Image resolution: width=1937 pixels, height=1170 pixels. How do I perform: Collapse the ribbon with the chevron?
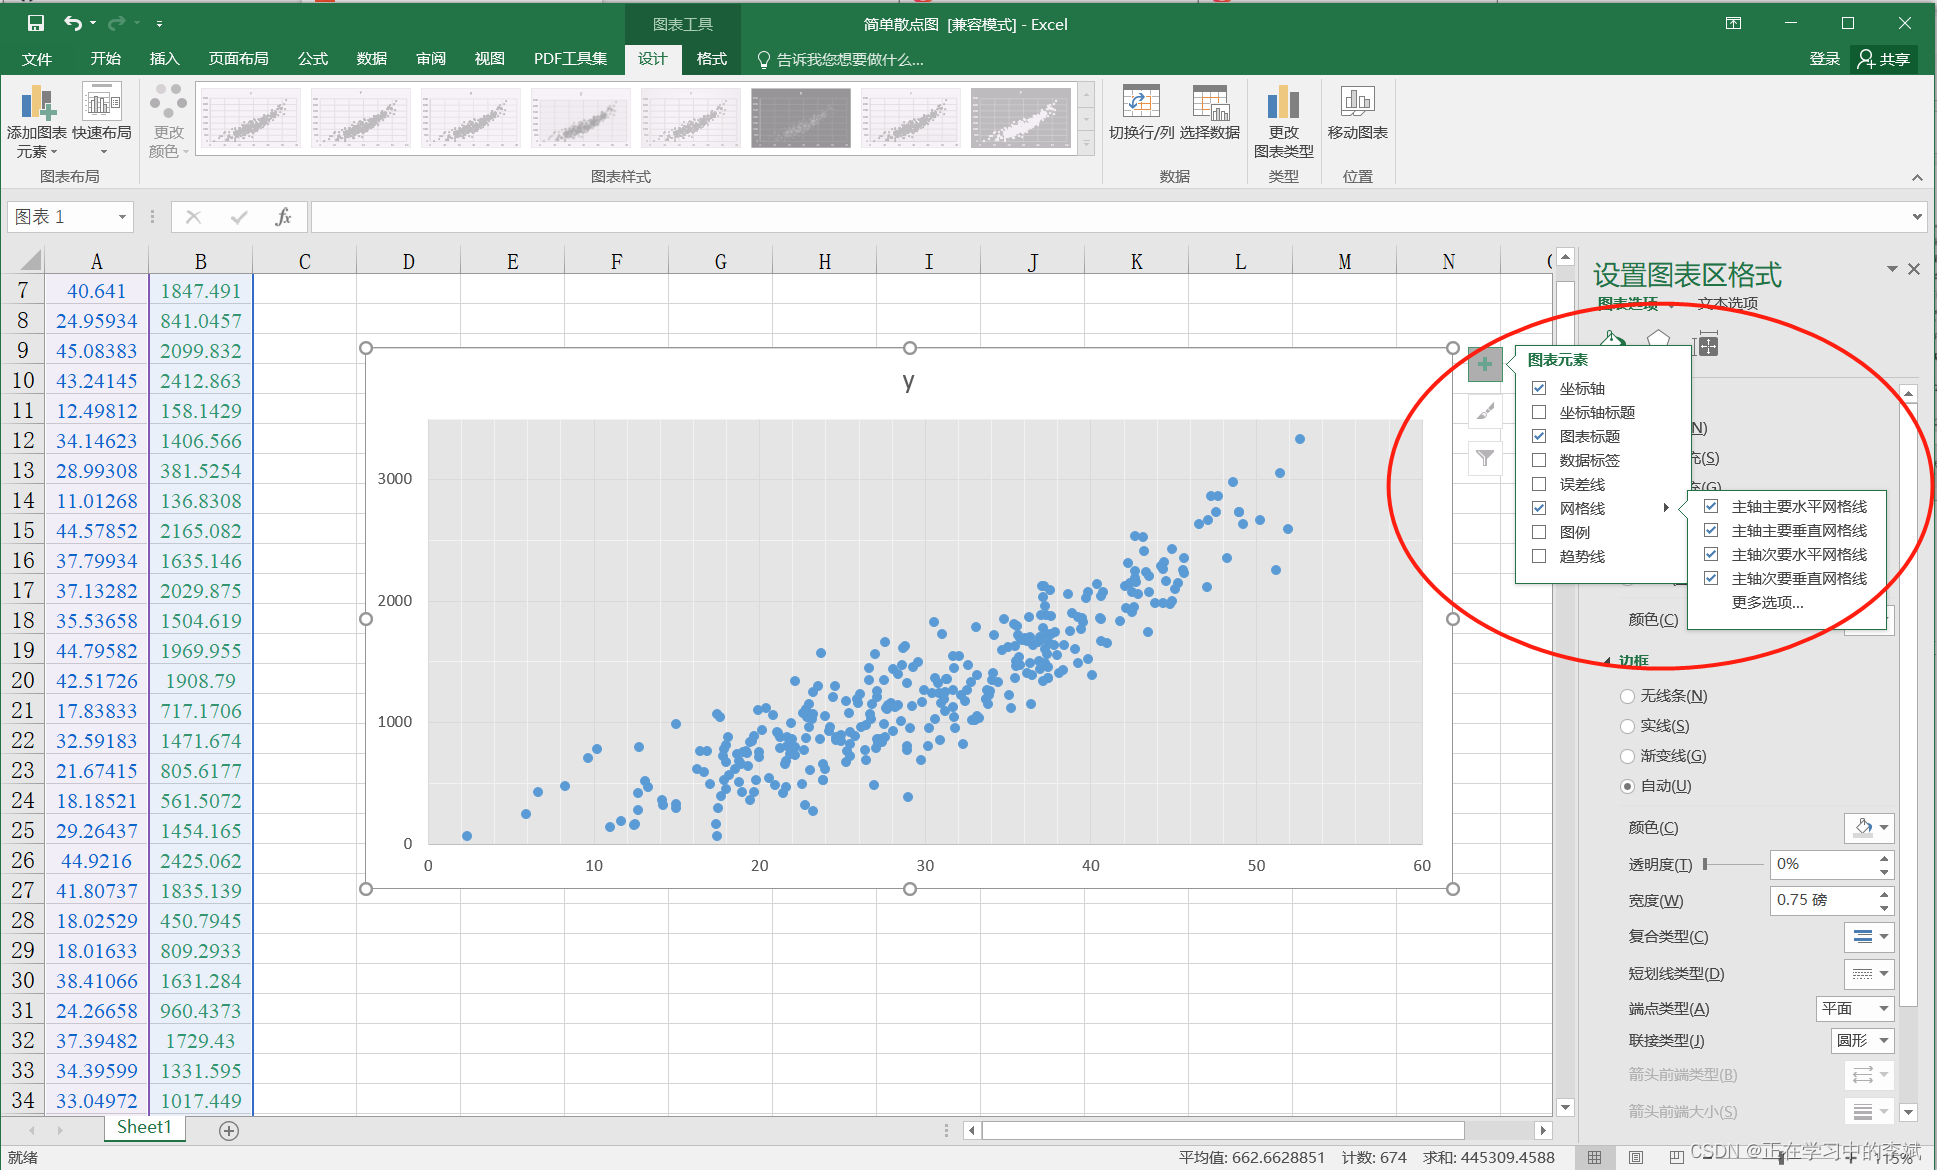click(x=1917, y=177)
